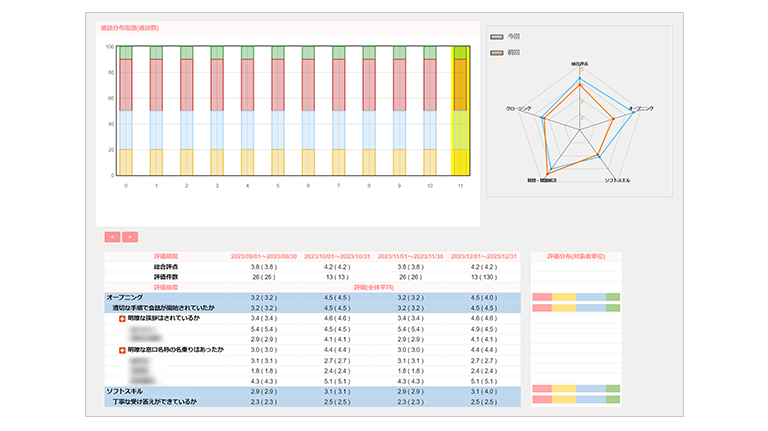Select the 2023/11/01～2023/11/30 period column header
This screenshot has height=431, width=768.
pyautogui.click(x=409, y=256)
